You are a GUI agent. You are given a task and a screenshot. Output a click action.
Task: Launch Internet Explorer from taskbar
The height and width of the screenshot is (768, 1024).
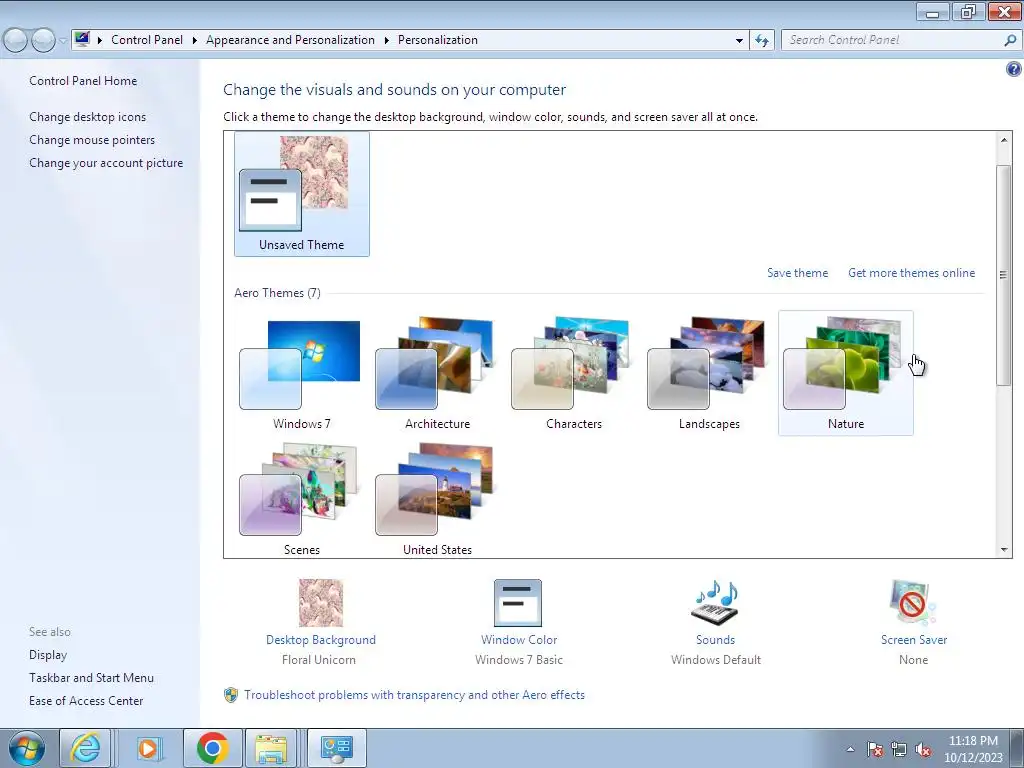click(86, 748)
